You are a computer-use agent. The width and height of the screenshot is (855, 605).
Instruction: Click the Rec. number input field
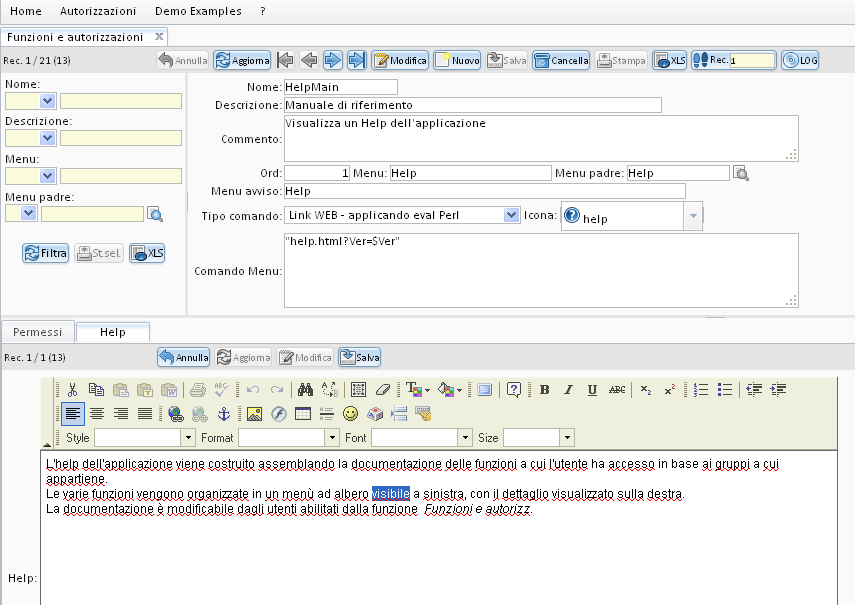point(752,60)
